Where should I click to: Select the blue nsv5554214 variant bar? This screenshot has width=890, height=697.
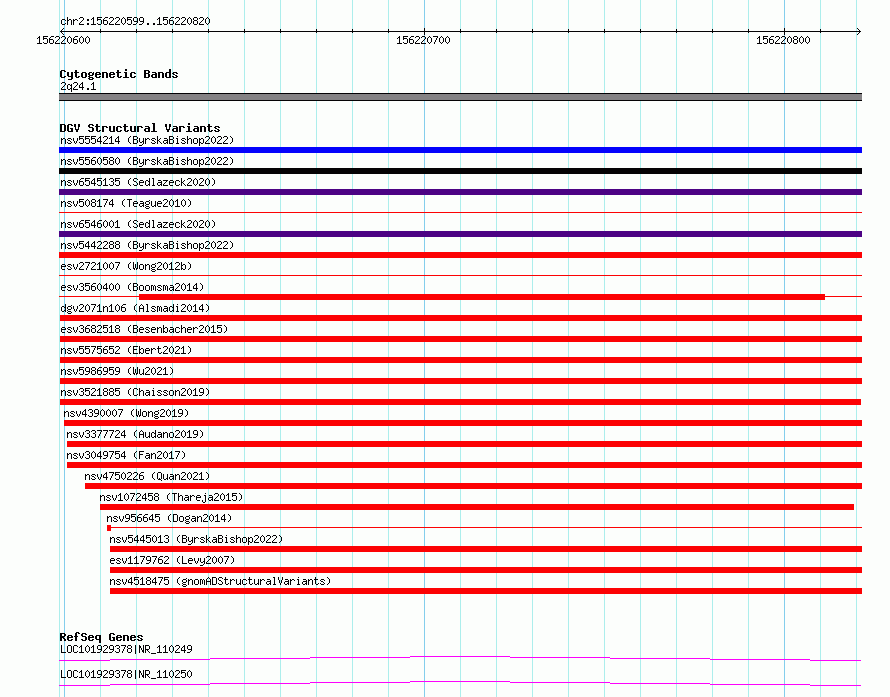pyautogui.click(x=460, y=150)
